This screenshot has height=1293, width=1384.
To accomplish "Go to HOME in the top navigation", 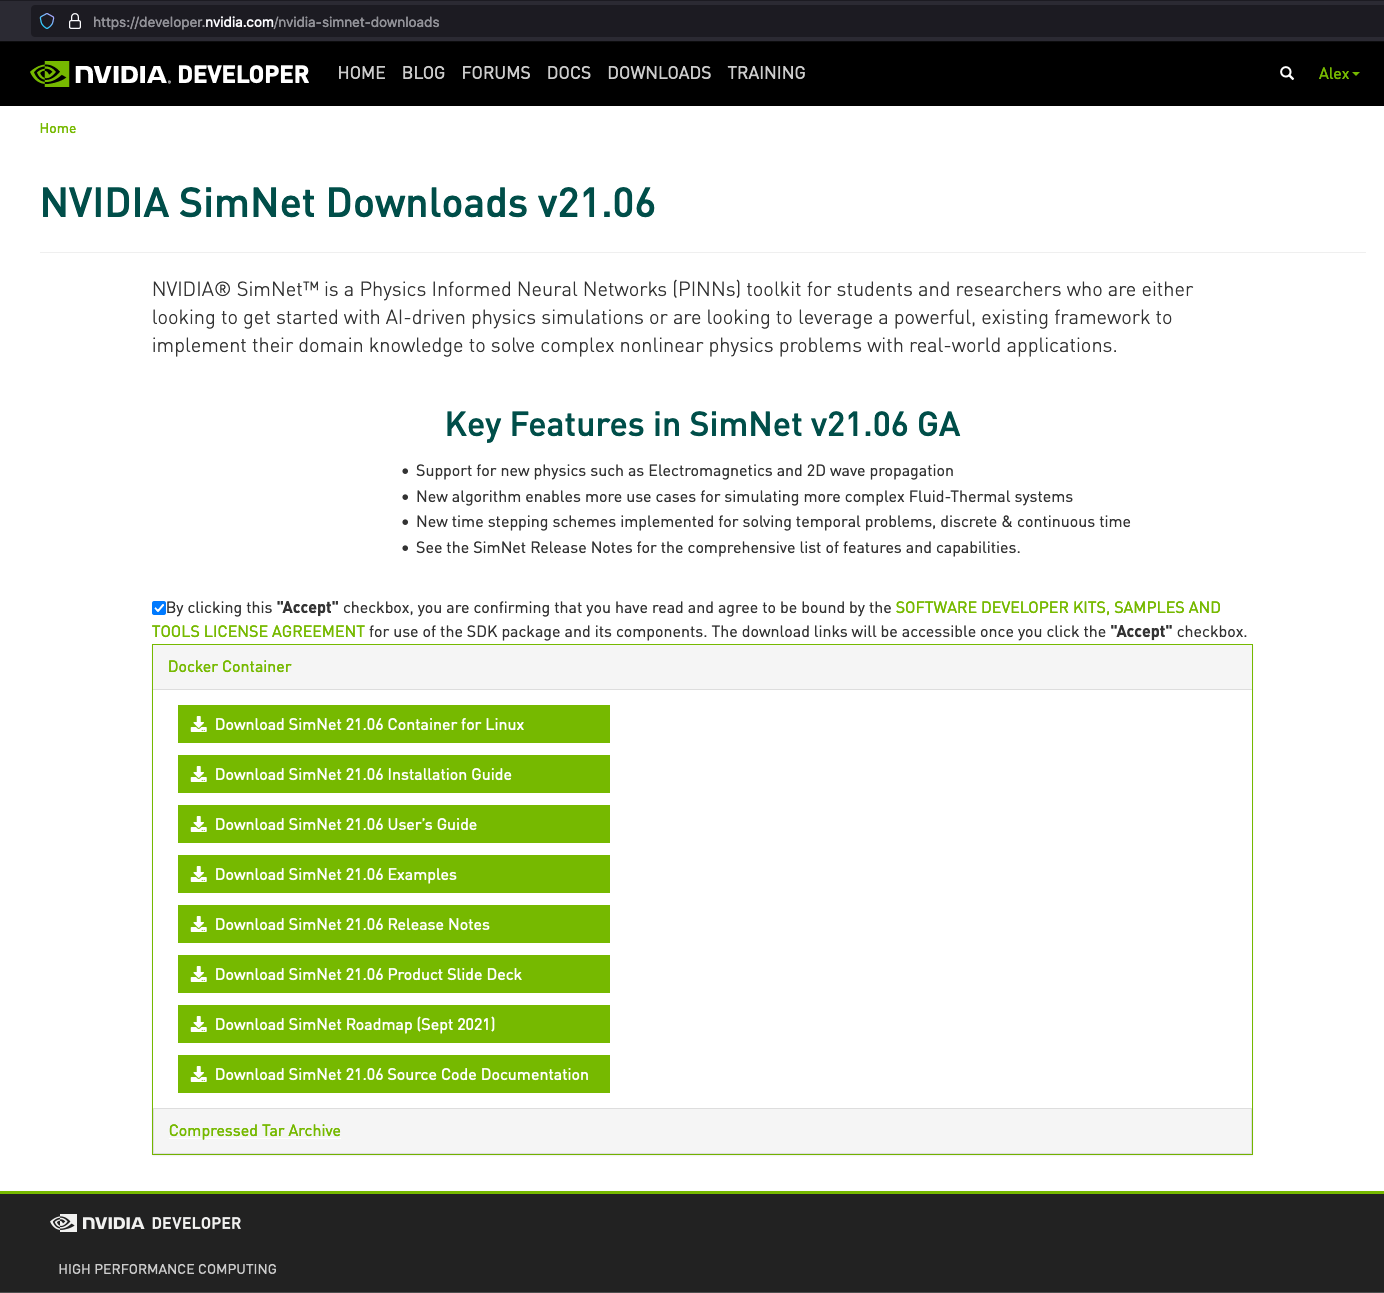I will coord(361,73).
